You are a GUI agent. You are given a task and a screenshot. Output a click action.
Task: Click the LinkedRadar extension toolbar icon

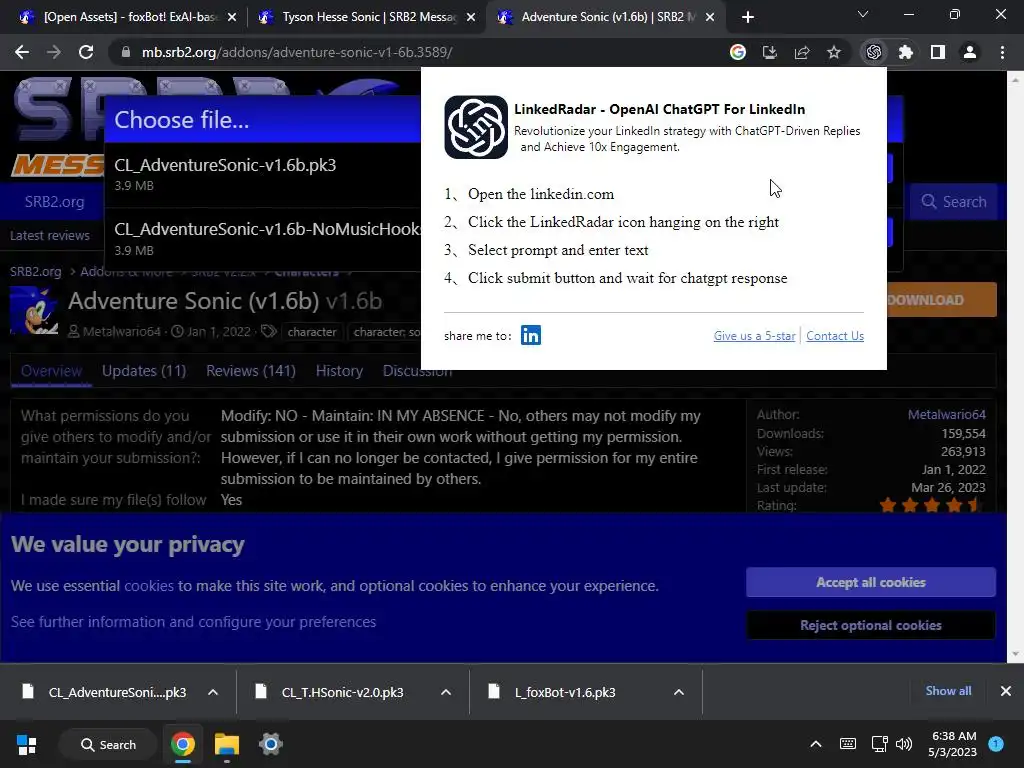[x=874, y=52]
